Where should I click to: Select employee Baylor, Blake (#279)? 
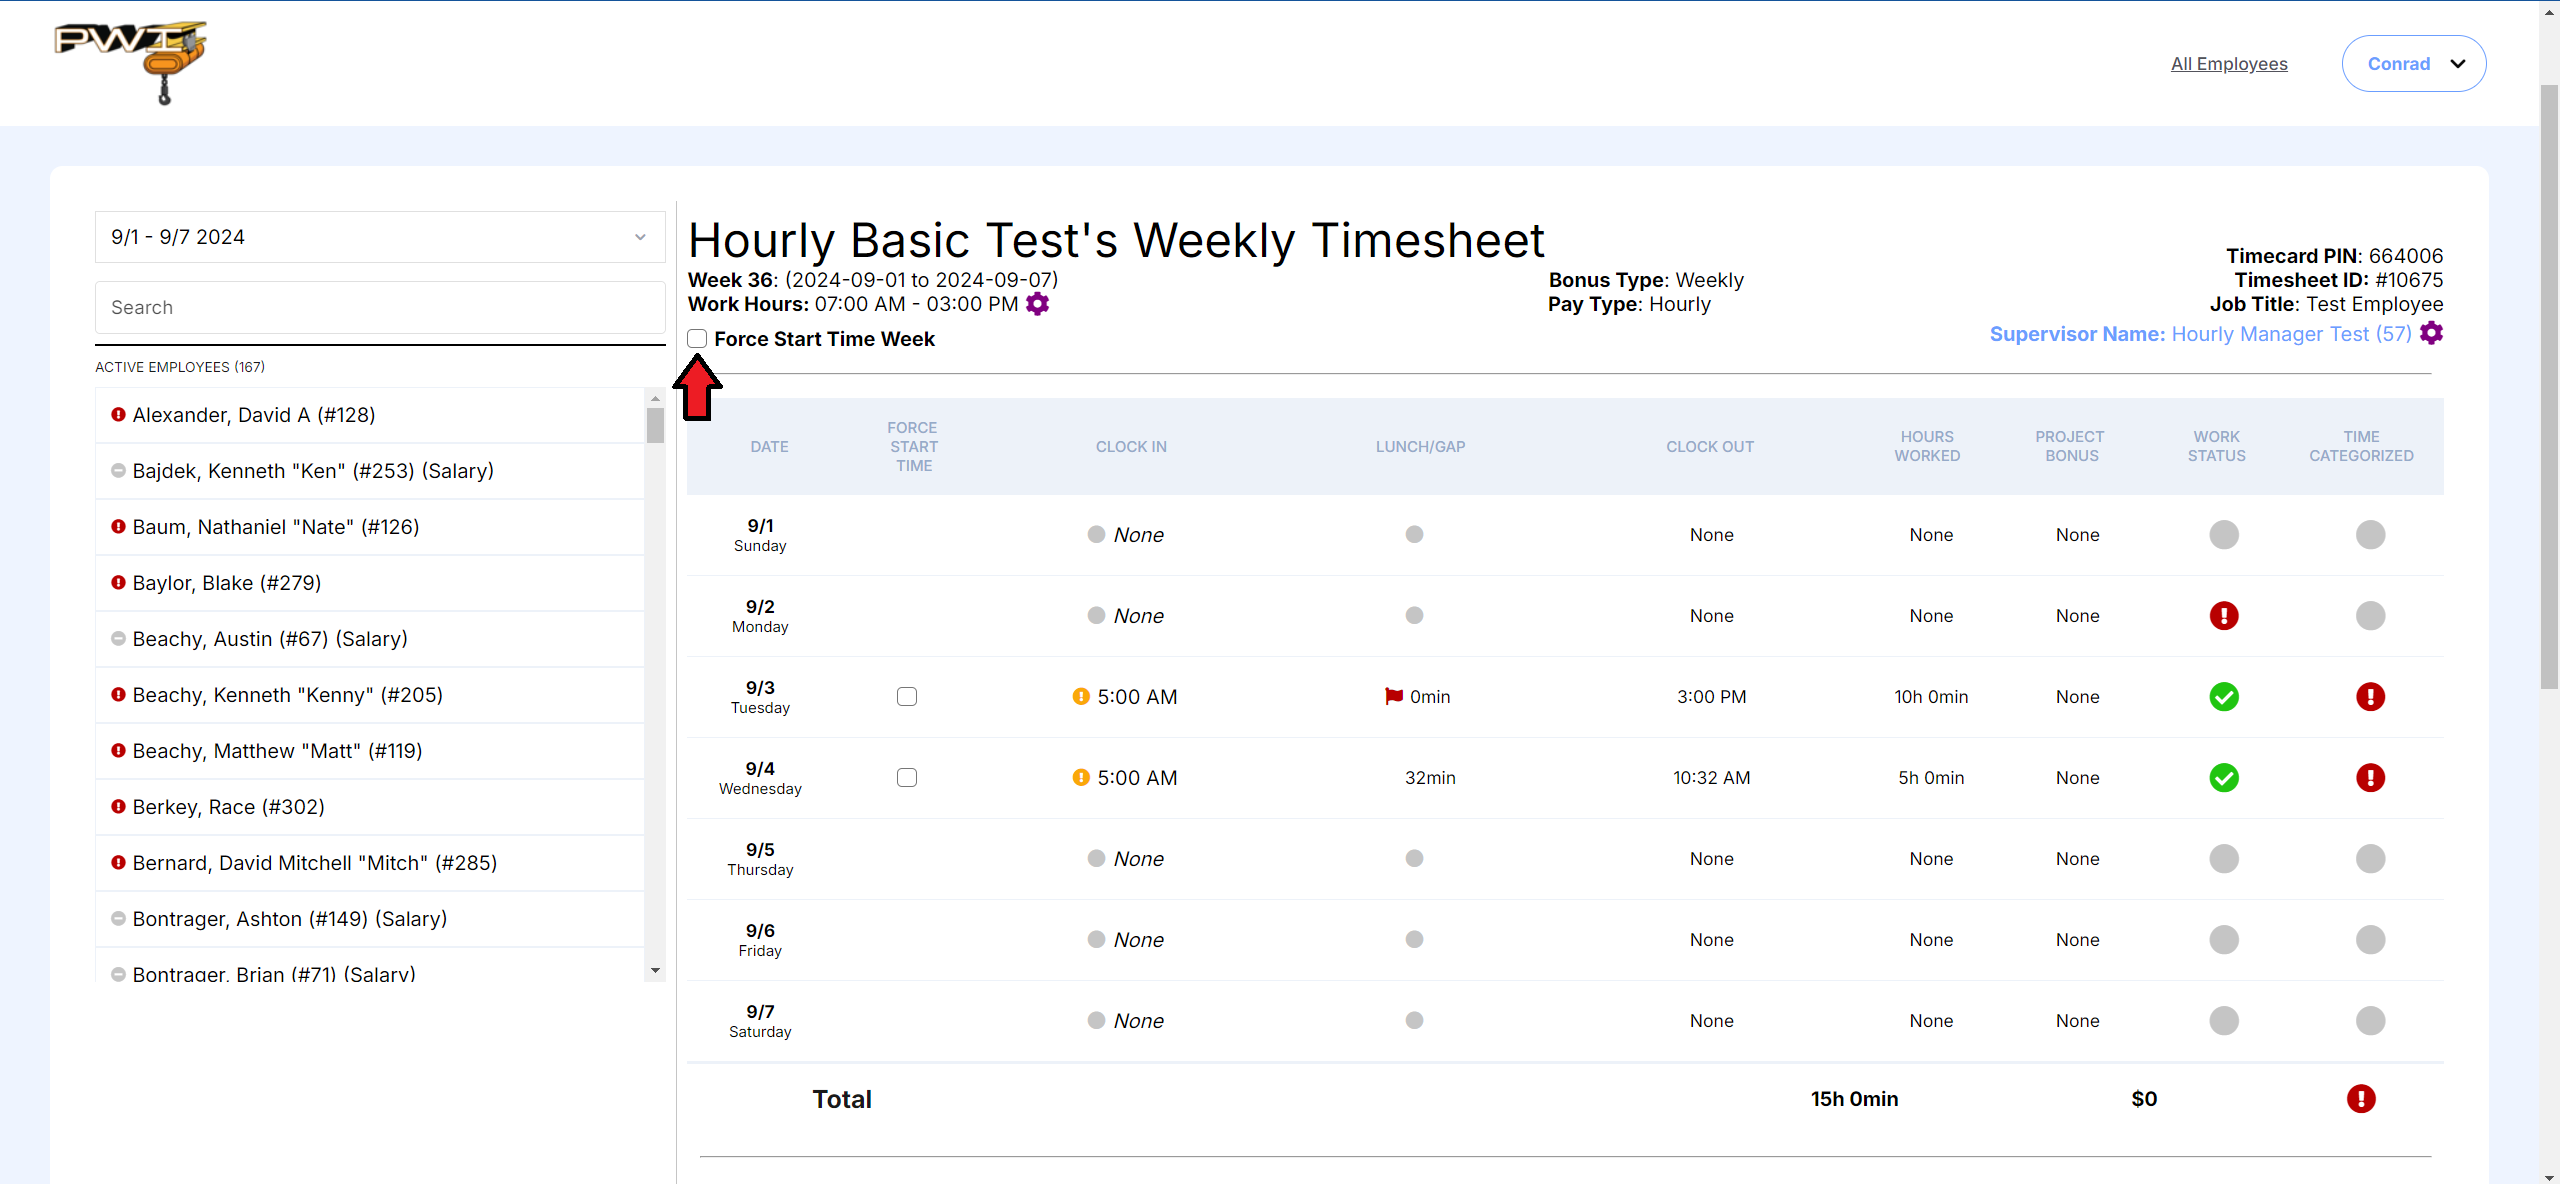[x=226, y=583]
